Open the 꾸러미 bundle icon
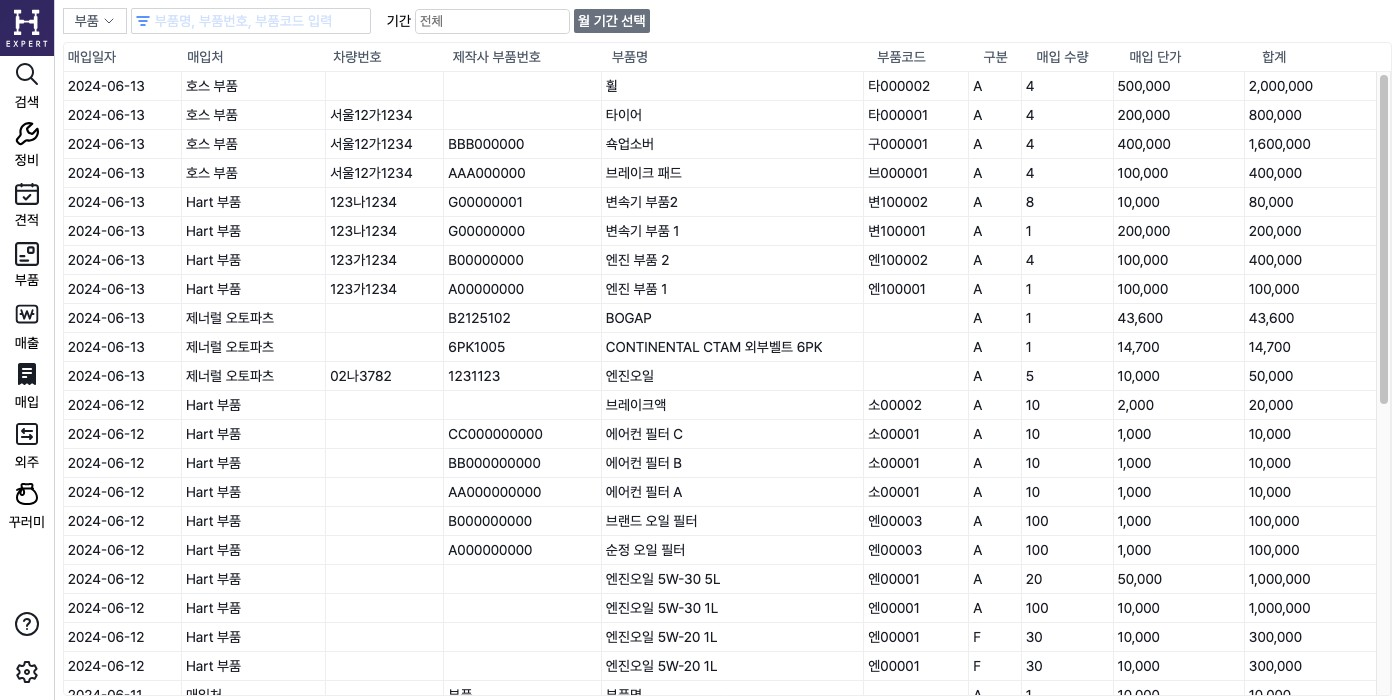This screenshot has height=700, width=1400. [x=27, y=505]
